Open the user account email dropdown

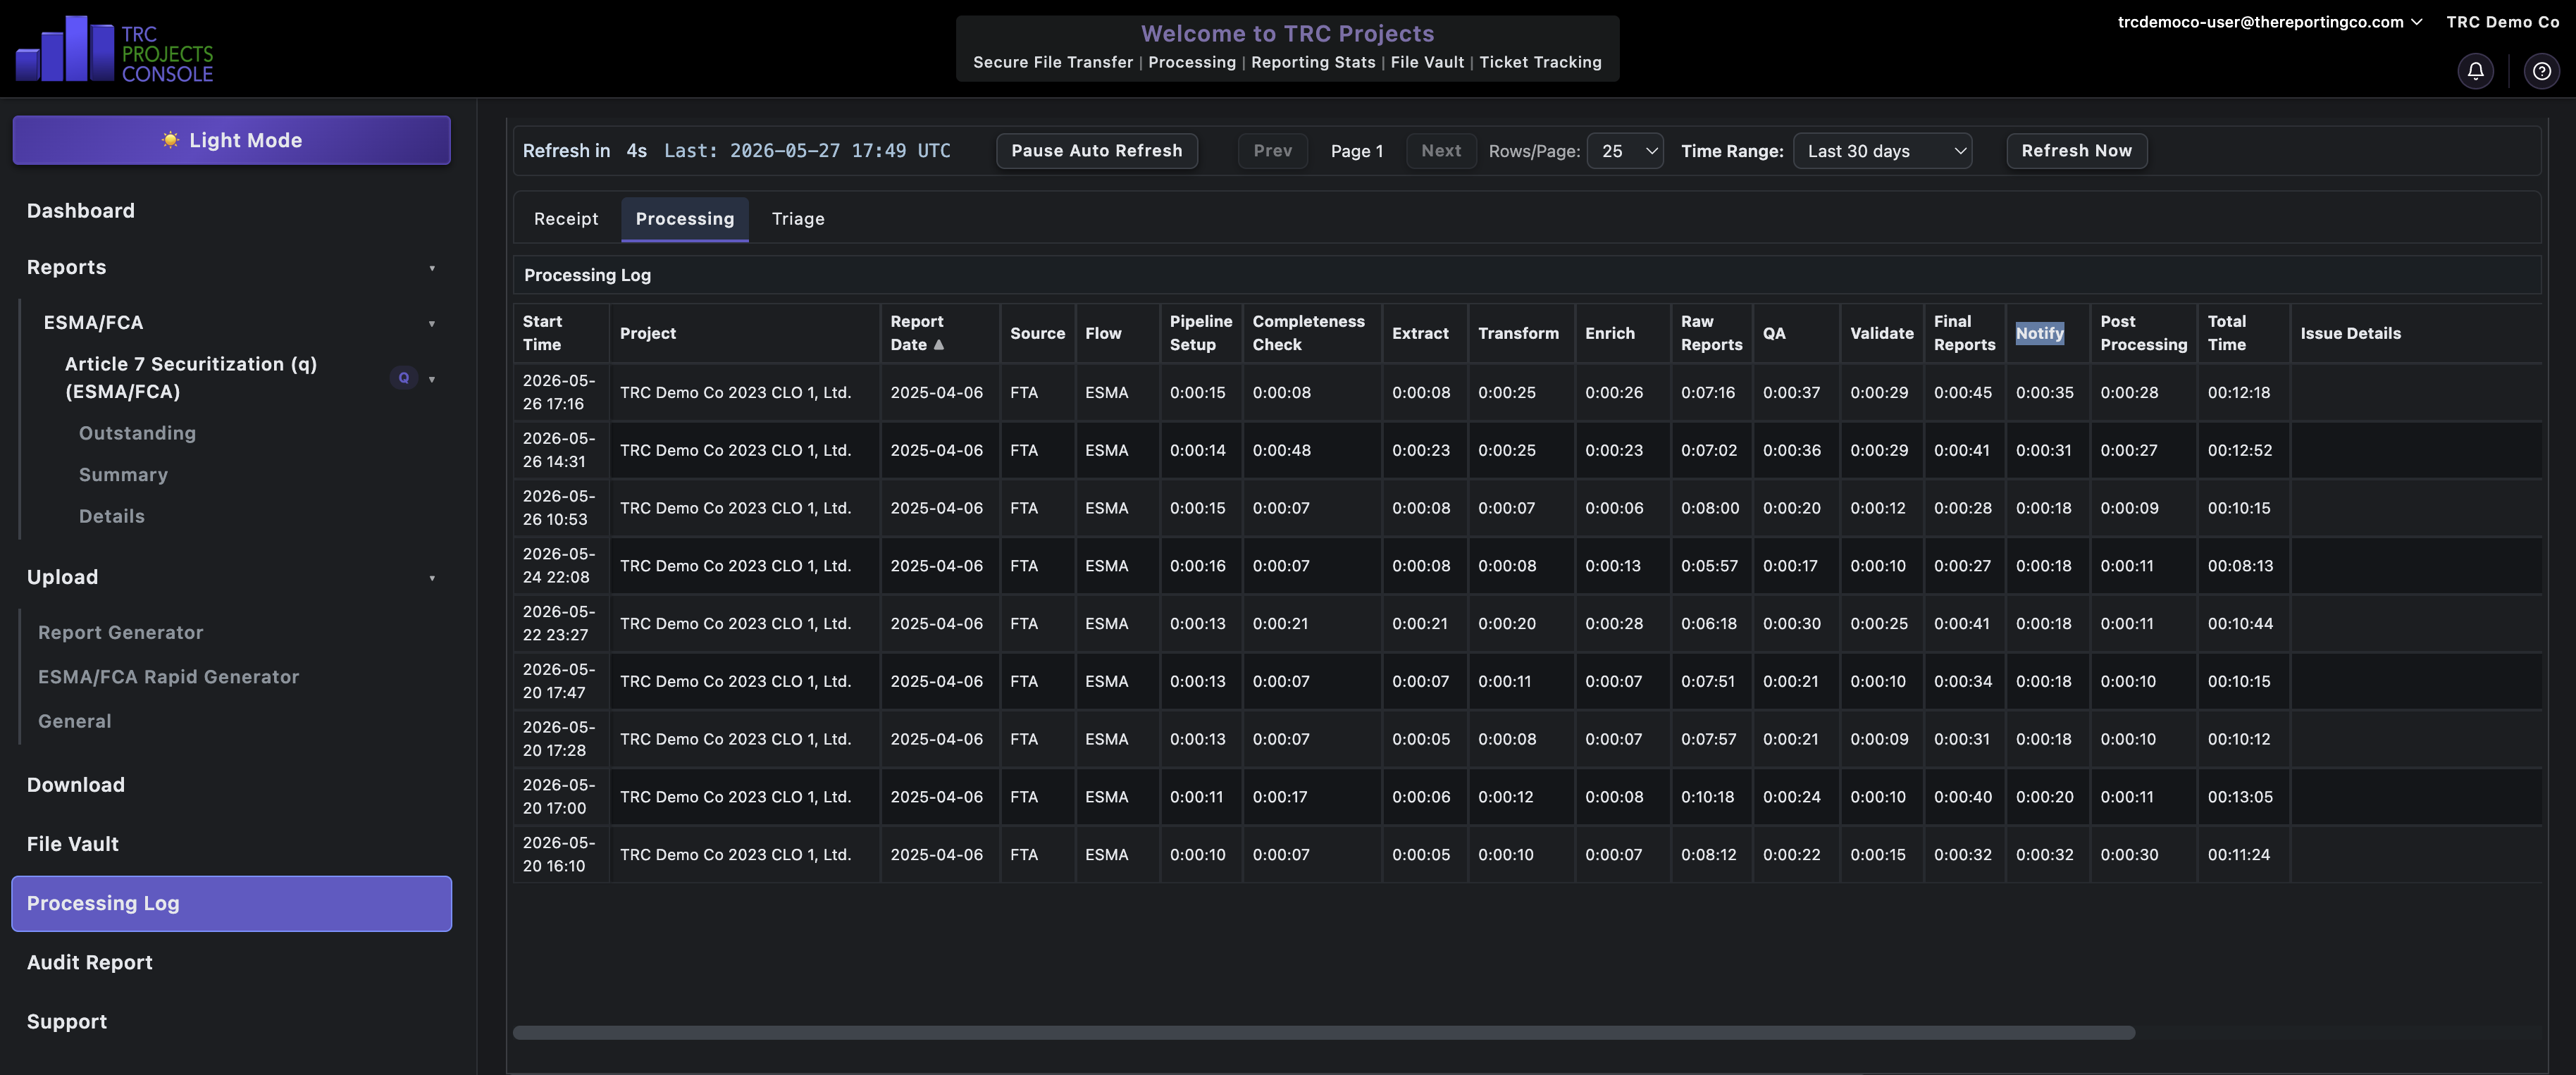point(2269,22)
